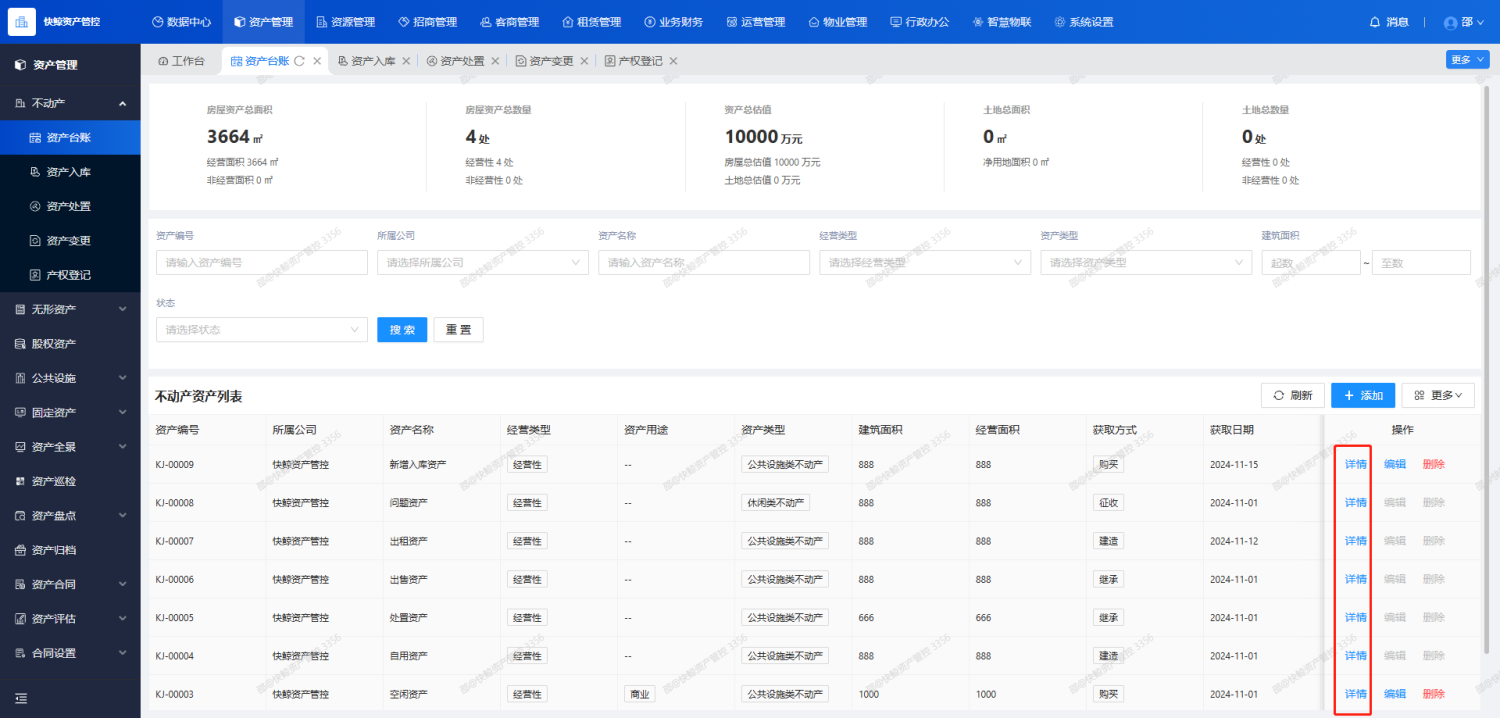The image size is (1500, 718).
Task: Close the 资产入库 tab
Action: tap(406, 61)
